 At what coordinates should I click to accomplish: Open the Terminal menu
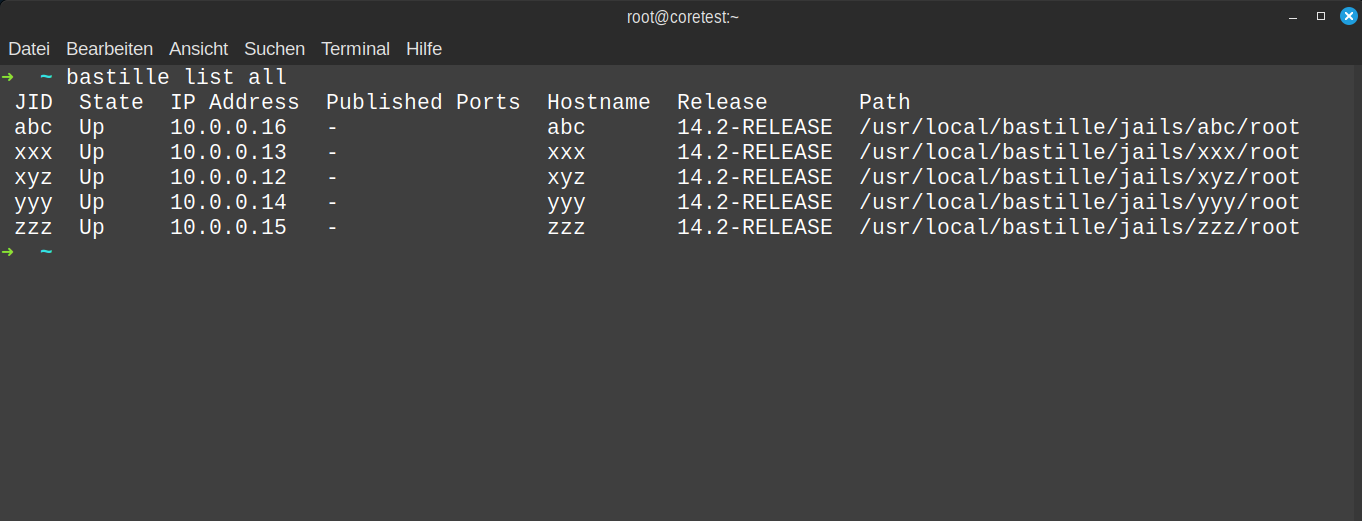355,49
